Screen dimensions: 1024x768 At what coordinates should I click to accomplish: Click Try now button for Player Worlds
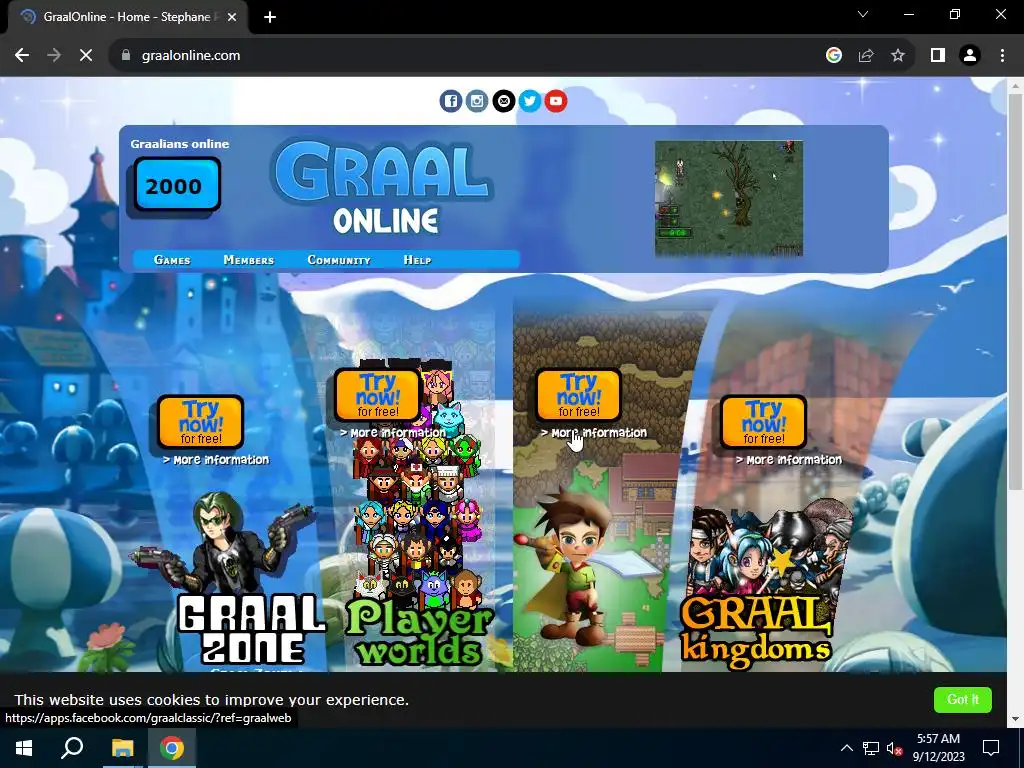(x=378, y=395)
